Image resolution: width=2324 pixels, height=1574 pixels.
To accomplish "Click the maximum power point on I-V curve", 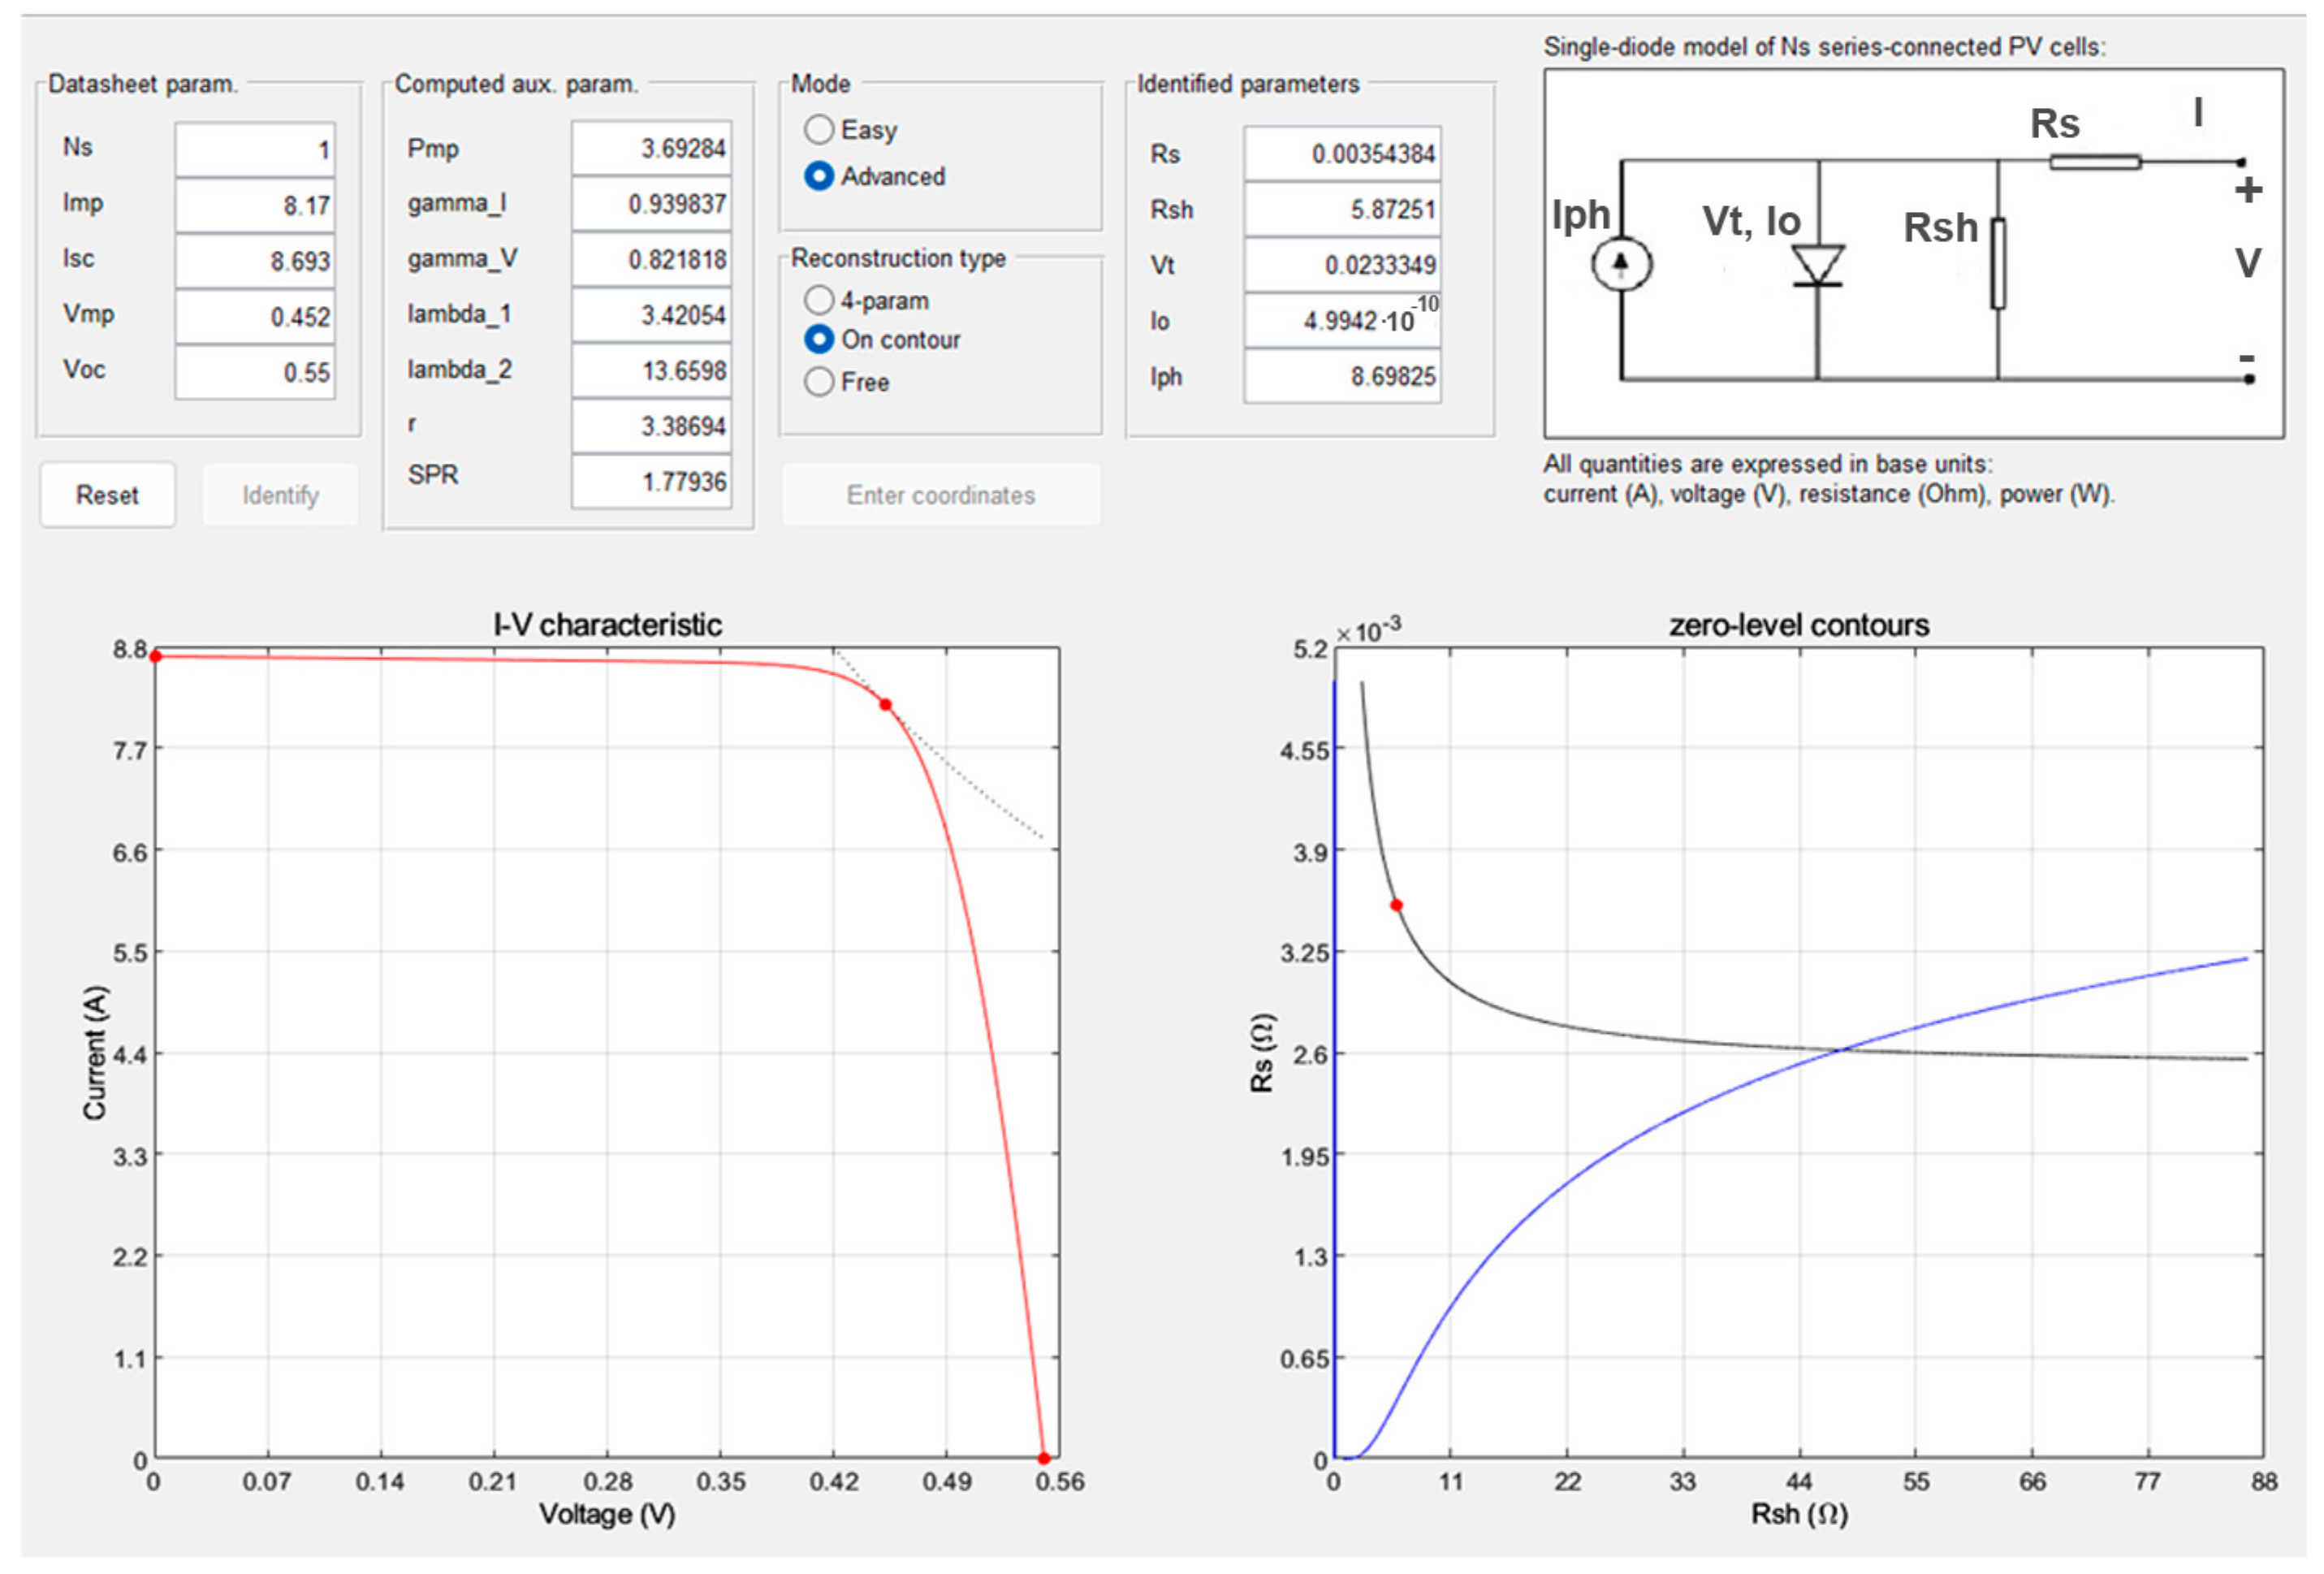I will pos(885,705).
